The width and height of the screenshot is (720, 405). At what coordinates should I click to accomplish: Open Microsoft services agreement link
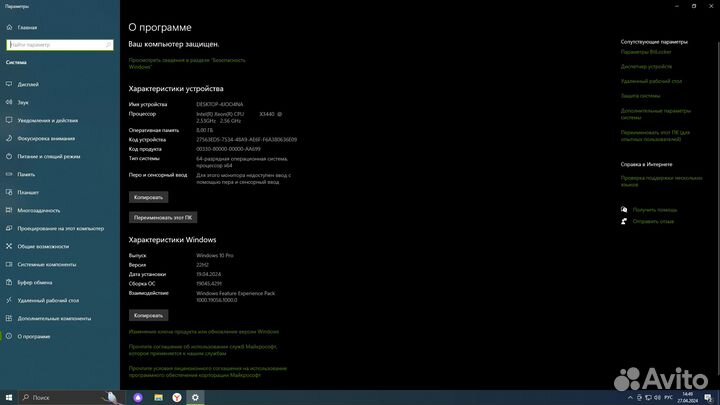pos(202,350)
